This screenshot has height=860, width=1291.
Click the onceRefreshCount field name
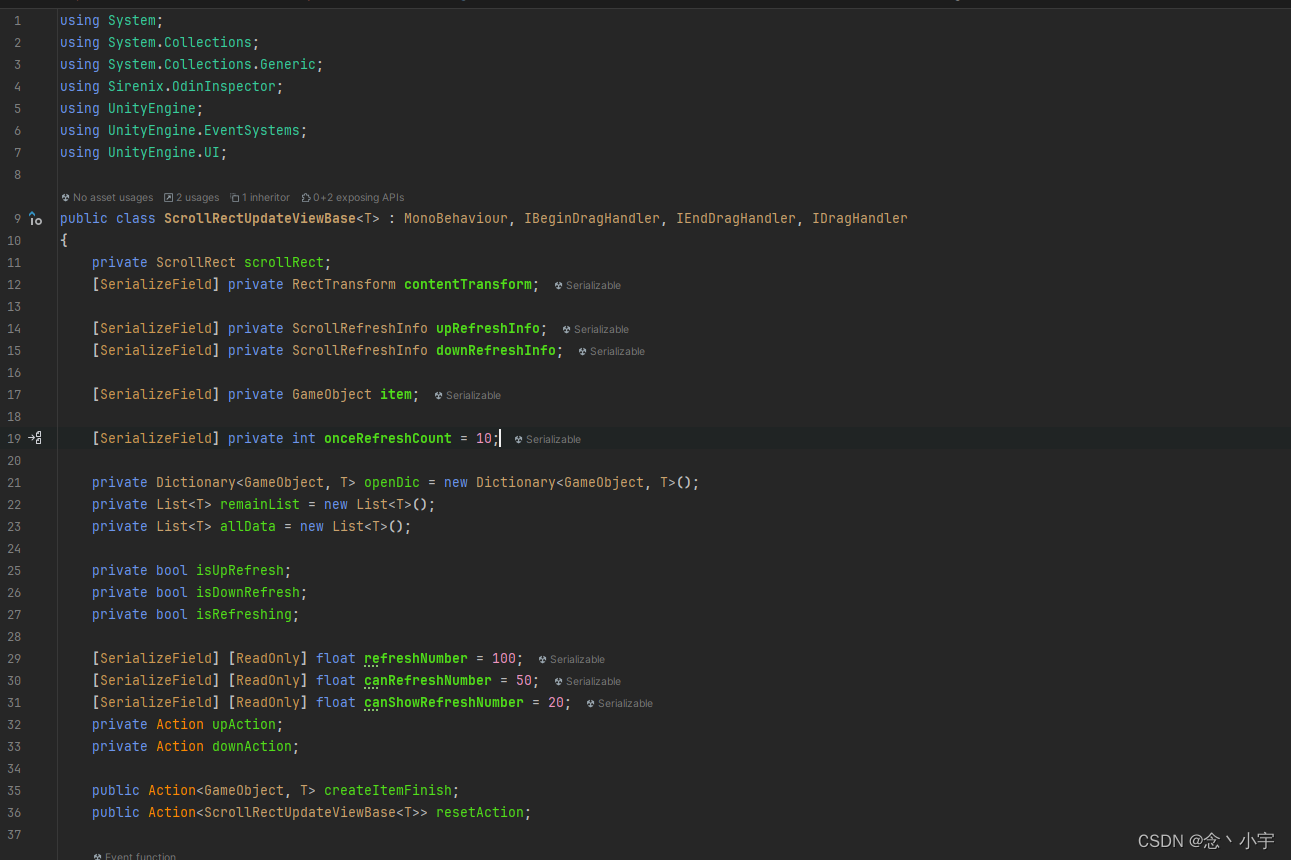click(388, 439)
